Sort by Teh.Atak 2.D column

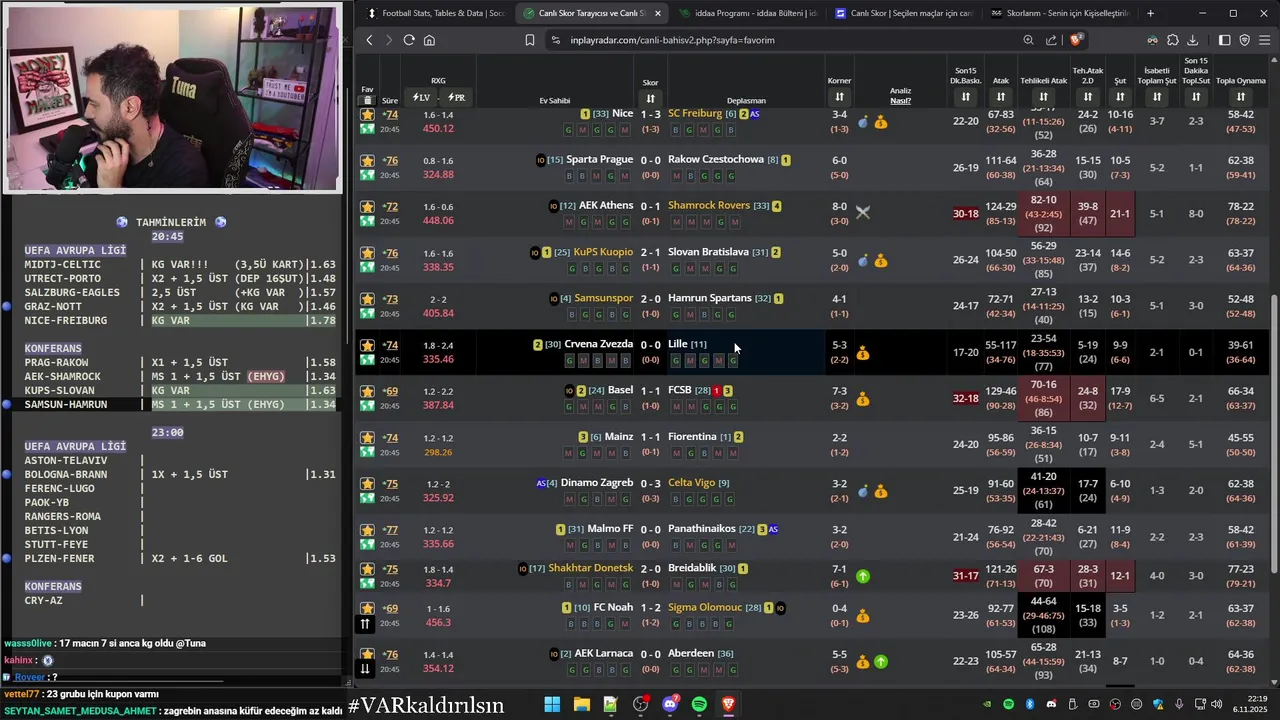tap(1088, 97)
